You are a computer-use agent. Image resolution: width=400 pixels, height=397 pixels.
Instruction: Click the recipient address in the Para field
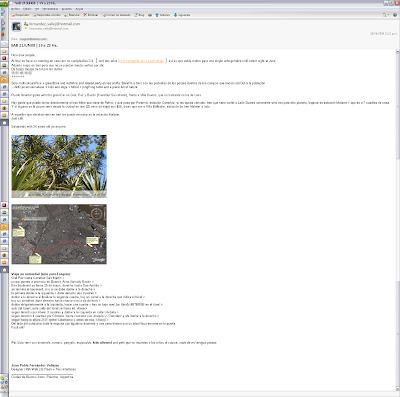pyautogui.click(x=33, y=39)
